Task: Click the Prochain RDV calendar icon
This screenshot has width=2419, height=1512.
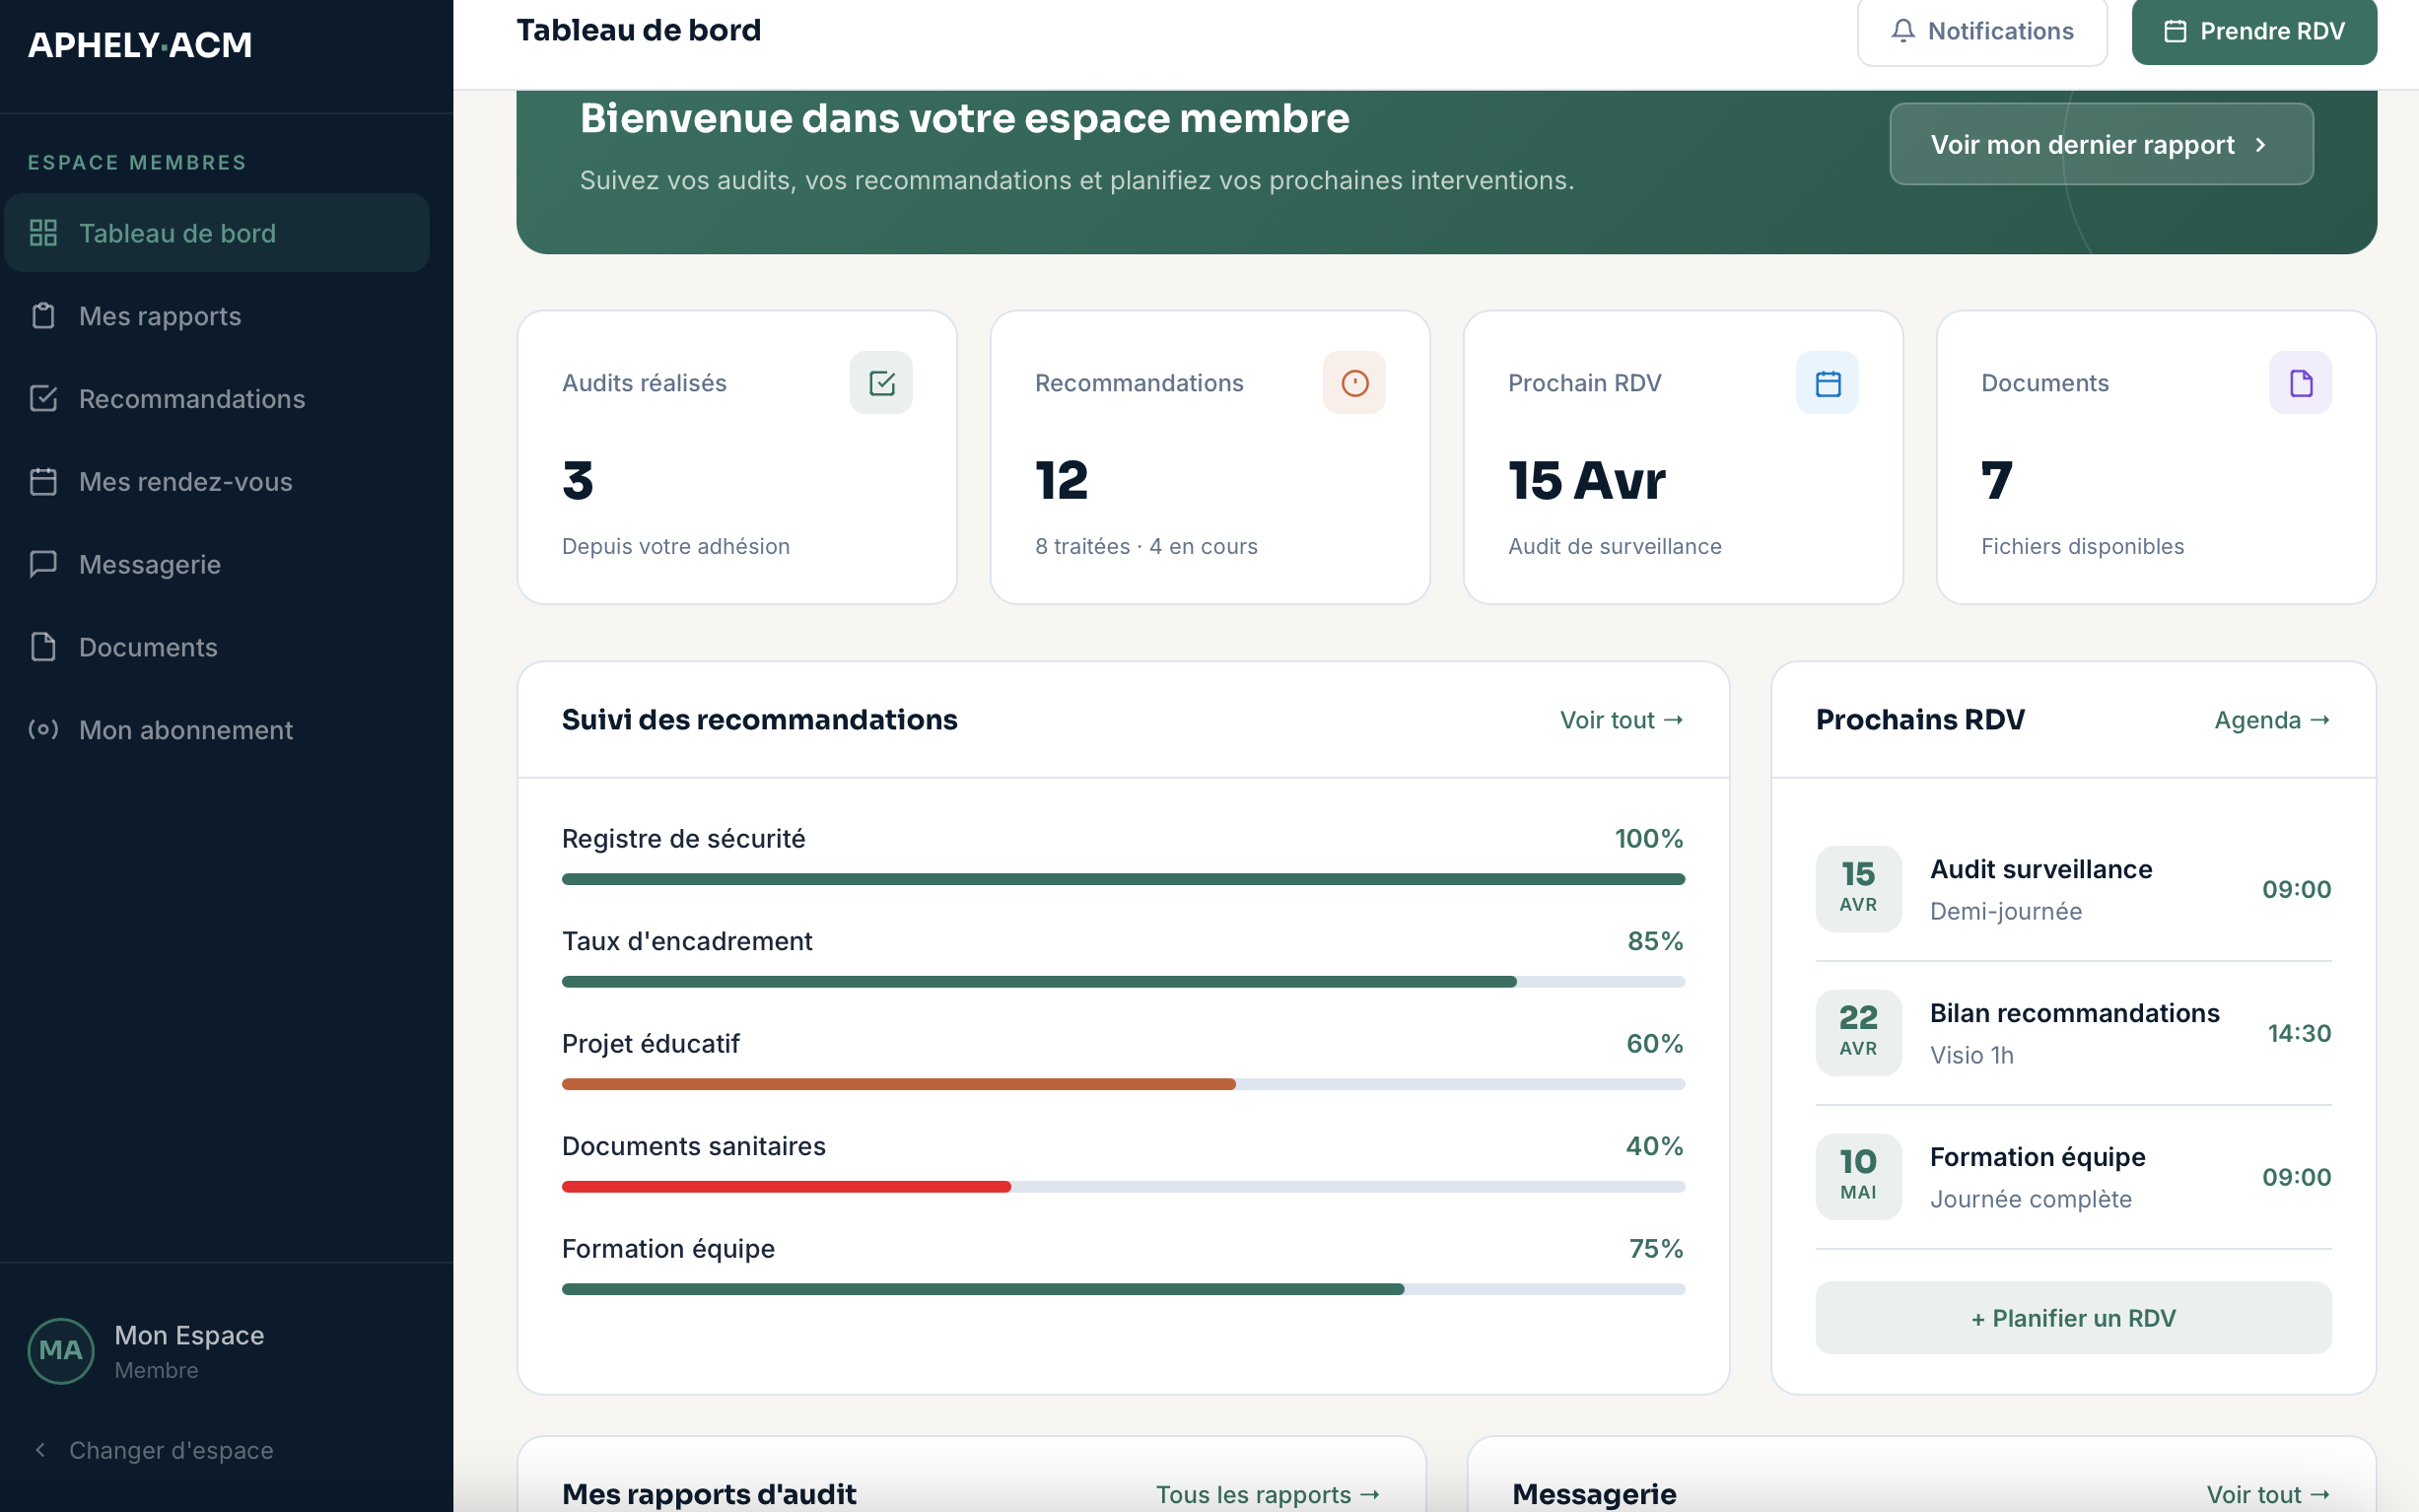Action: pos(1827,382)
